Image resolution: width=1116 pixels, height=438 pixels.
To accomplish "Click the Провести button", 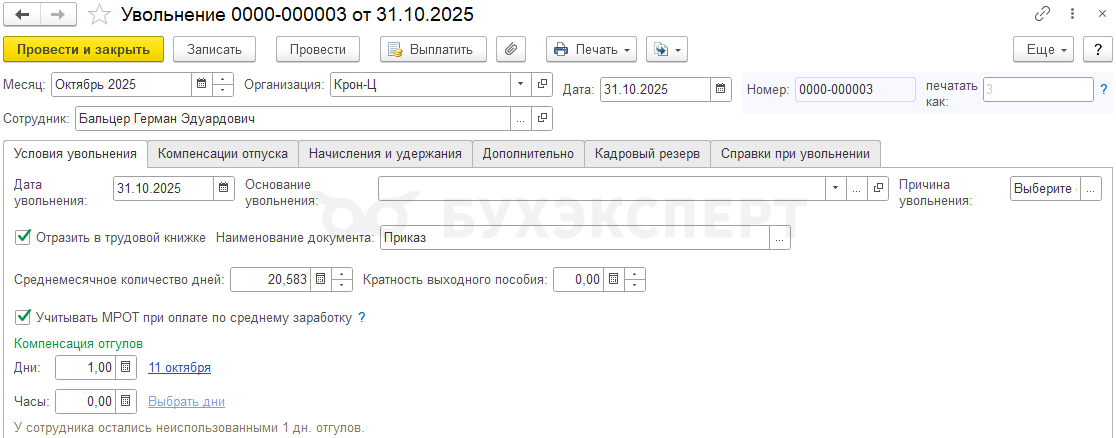I will click(317, 50).
